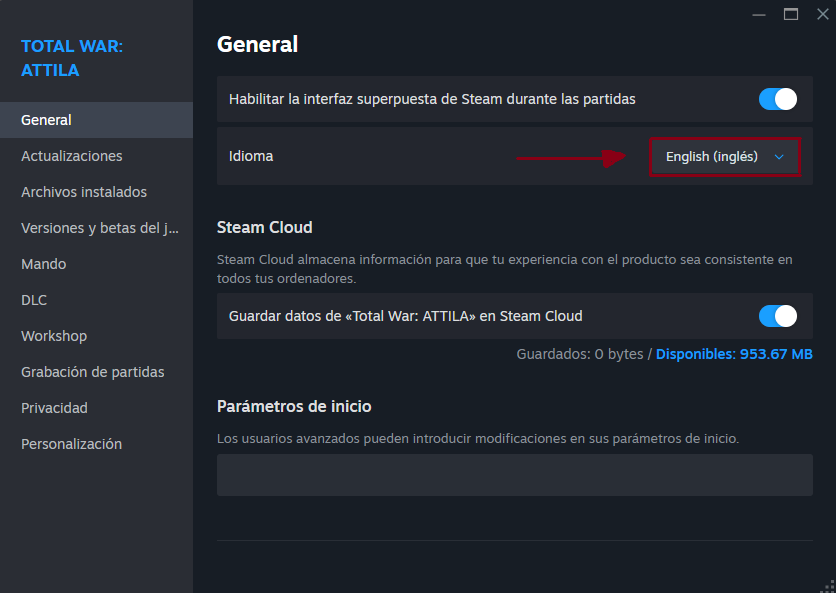Maximize the properties window
Viewport: 836px width, 593px height.
pyautogui.click(x=791, y=14)
